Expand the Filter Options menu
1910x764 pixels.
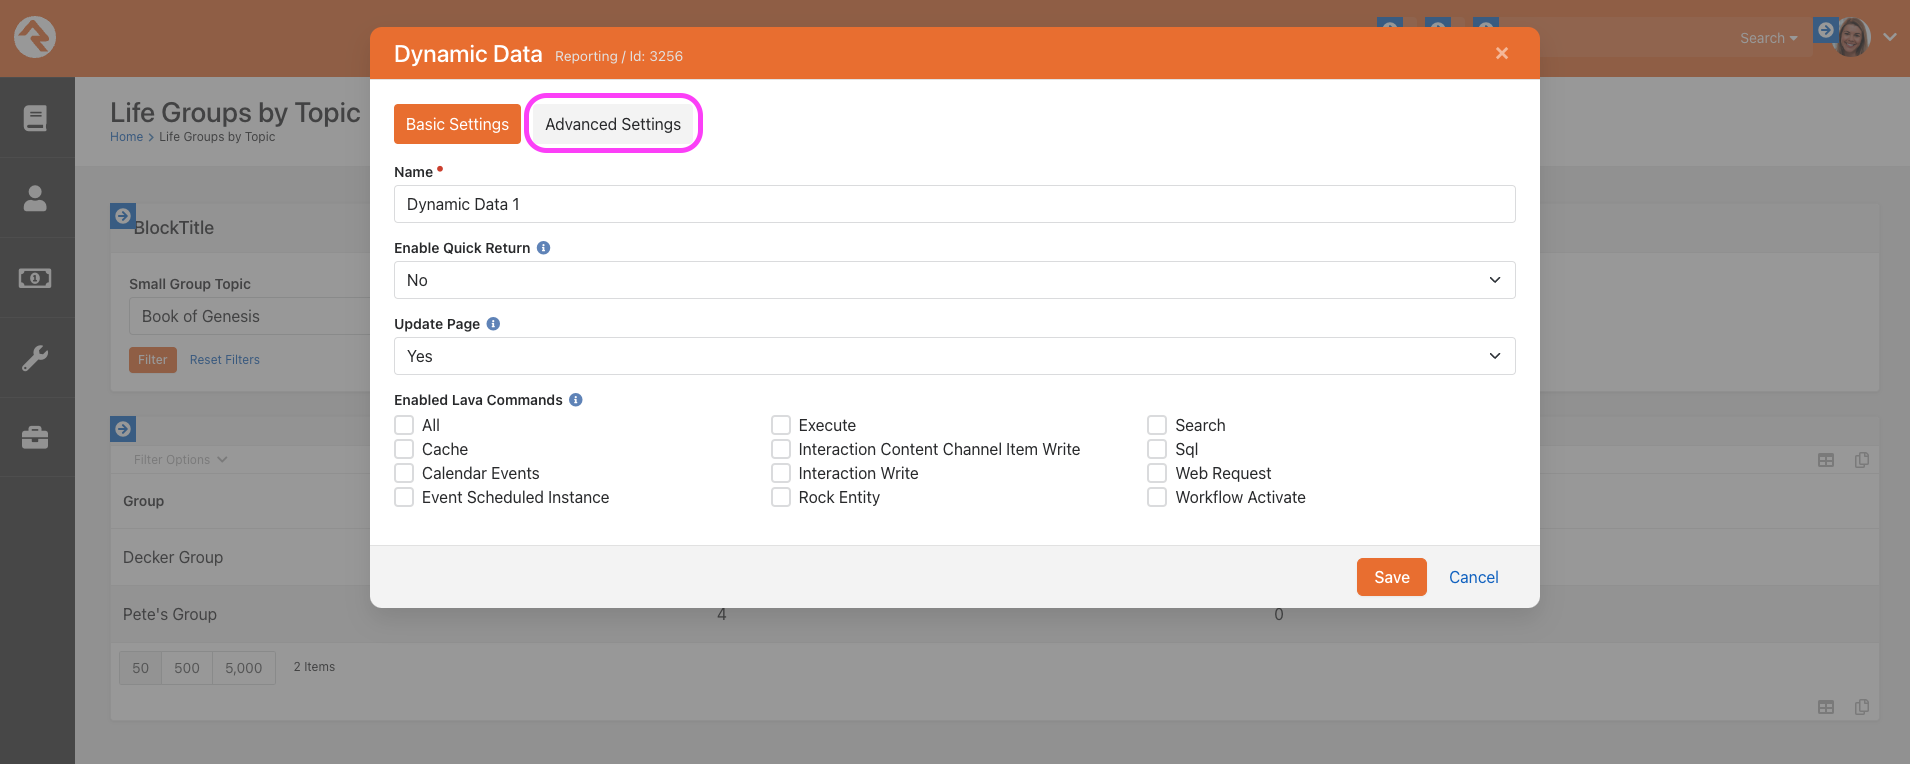tap(180, 460)
